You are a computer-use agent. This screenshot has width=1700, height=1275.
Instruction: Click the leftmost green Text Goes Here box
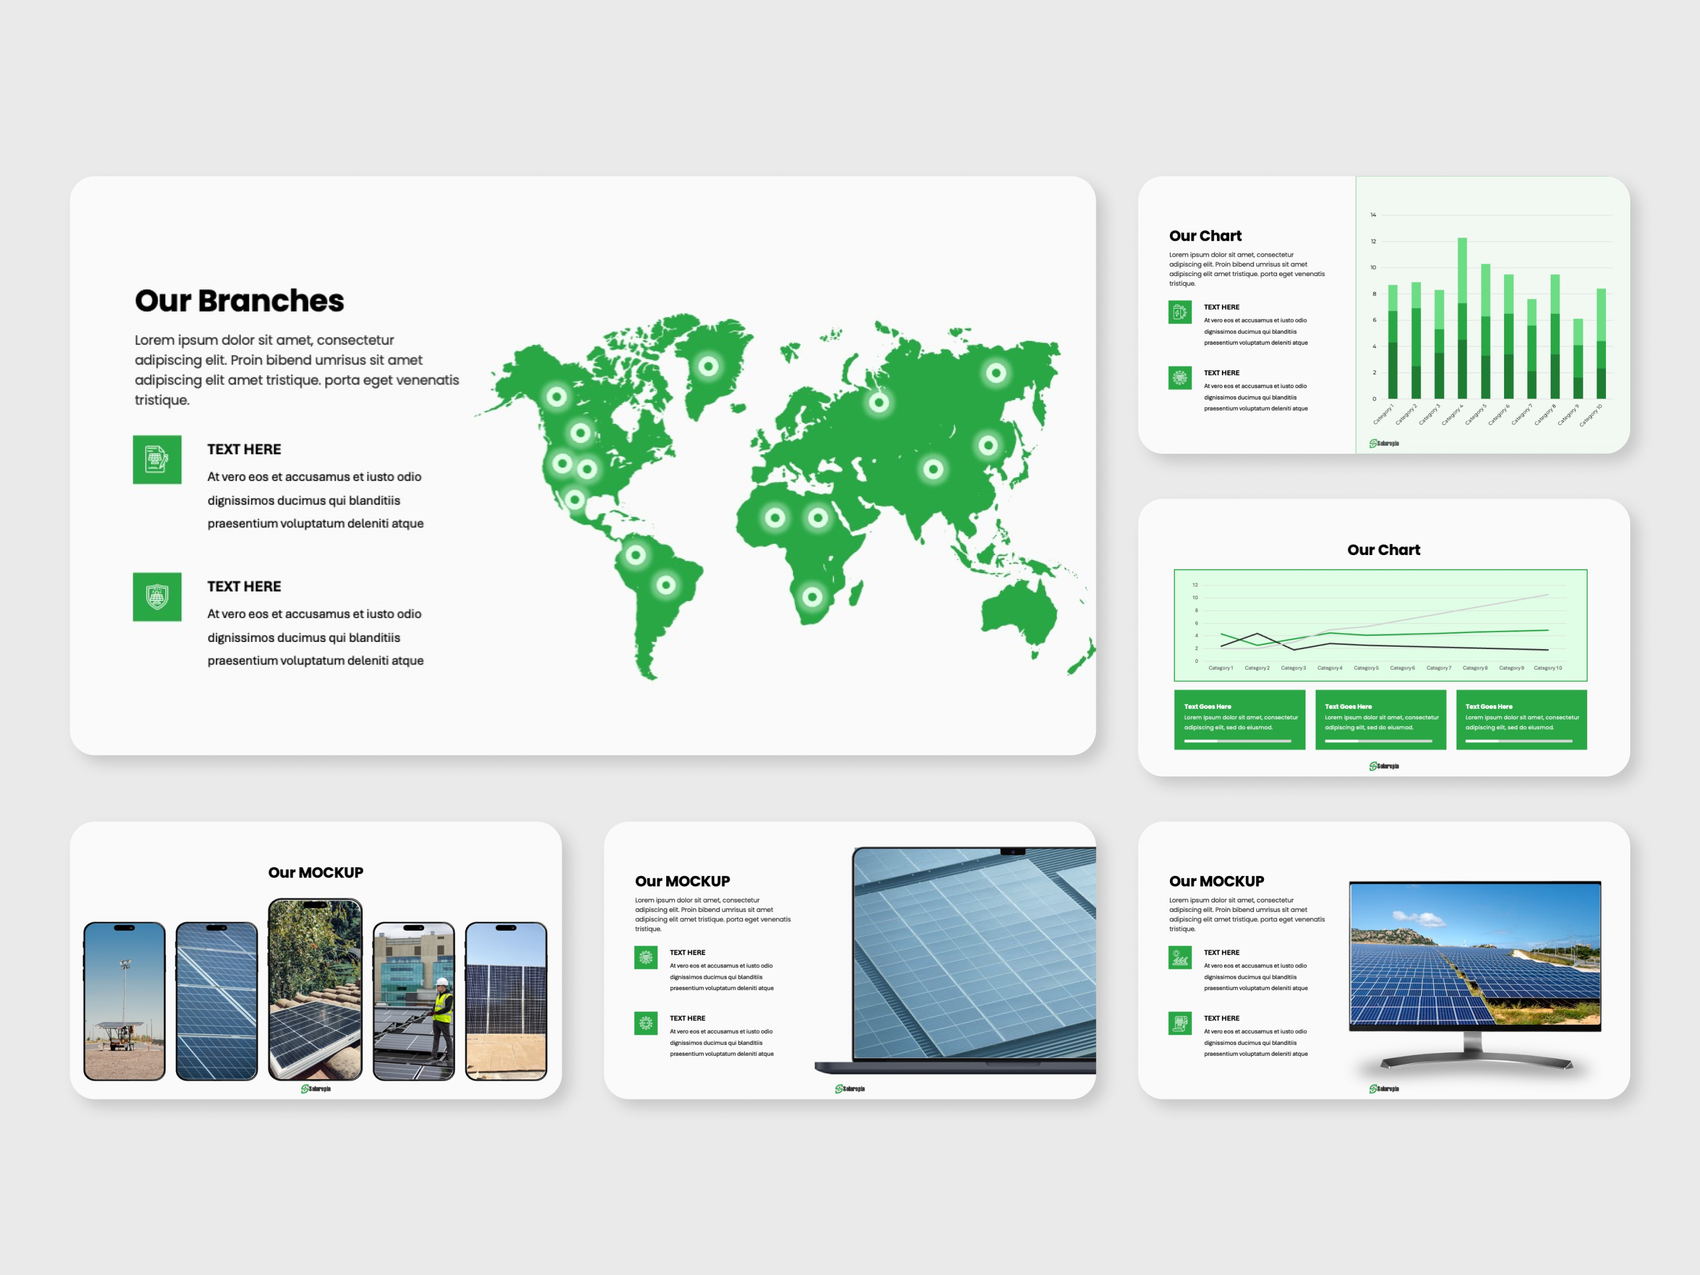[x=1240, y=719]
